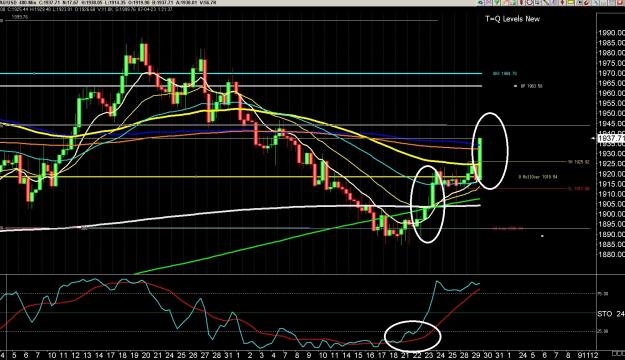Click the 75.00 stochastic level label

pyautogui.click(x=602, y=293)
